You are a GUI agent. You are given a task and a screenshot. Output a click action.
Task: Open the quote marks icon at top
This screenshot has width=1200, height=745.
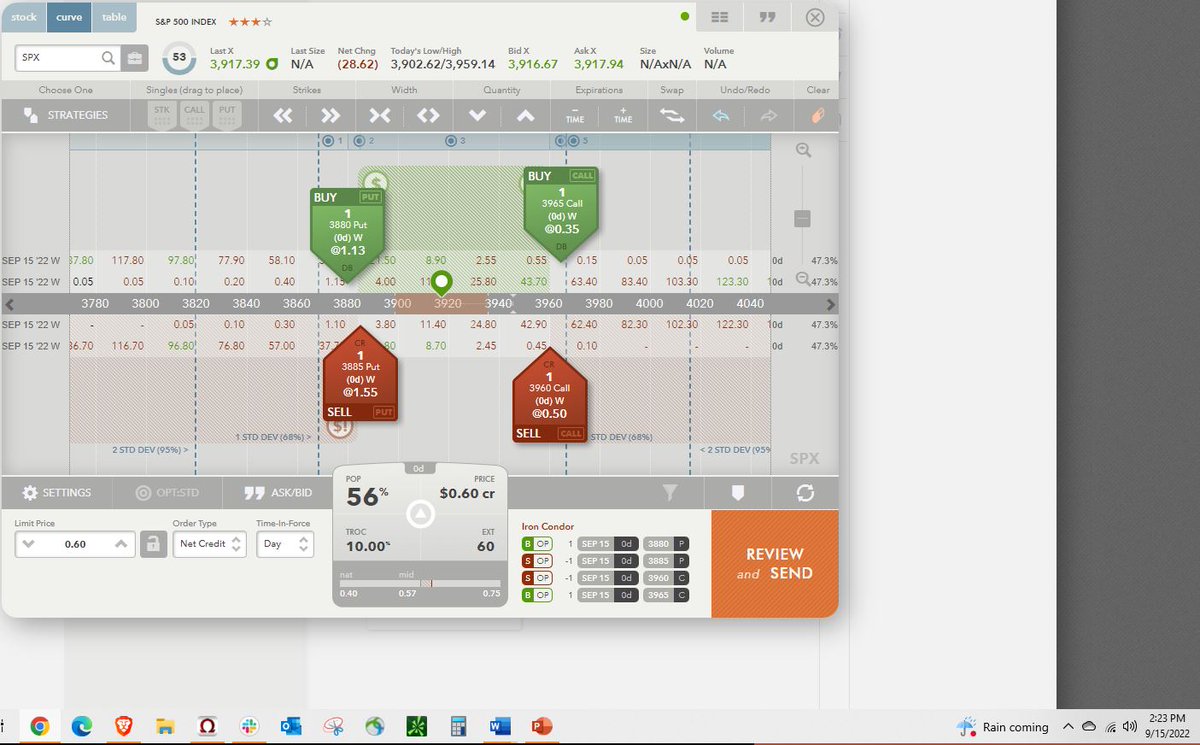[x=768, y=17]
